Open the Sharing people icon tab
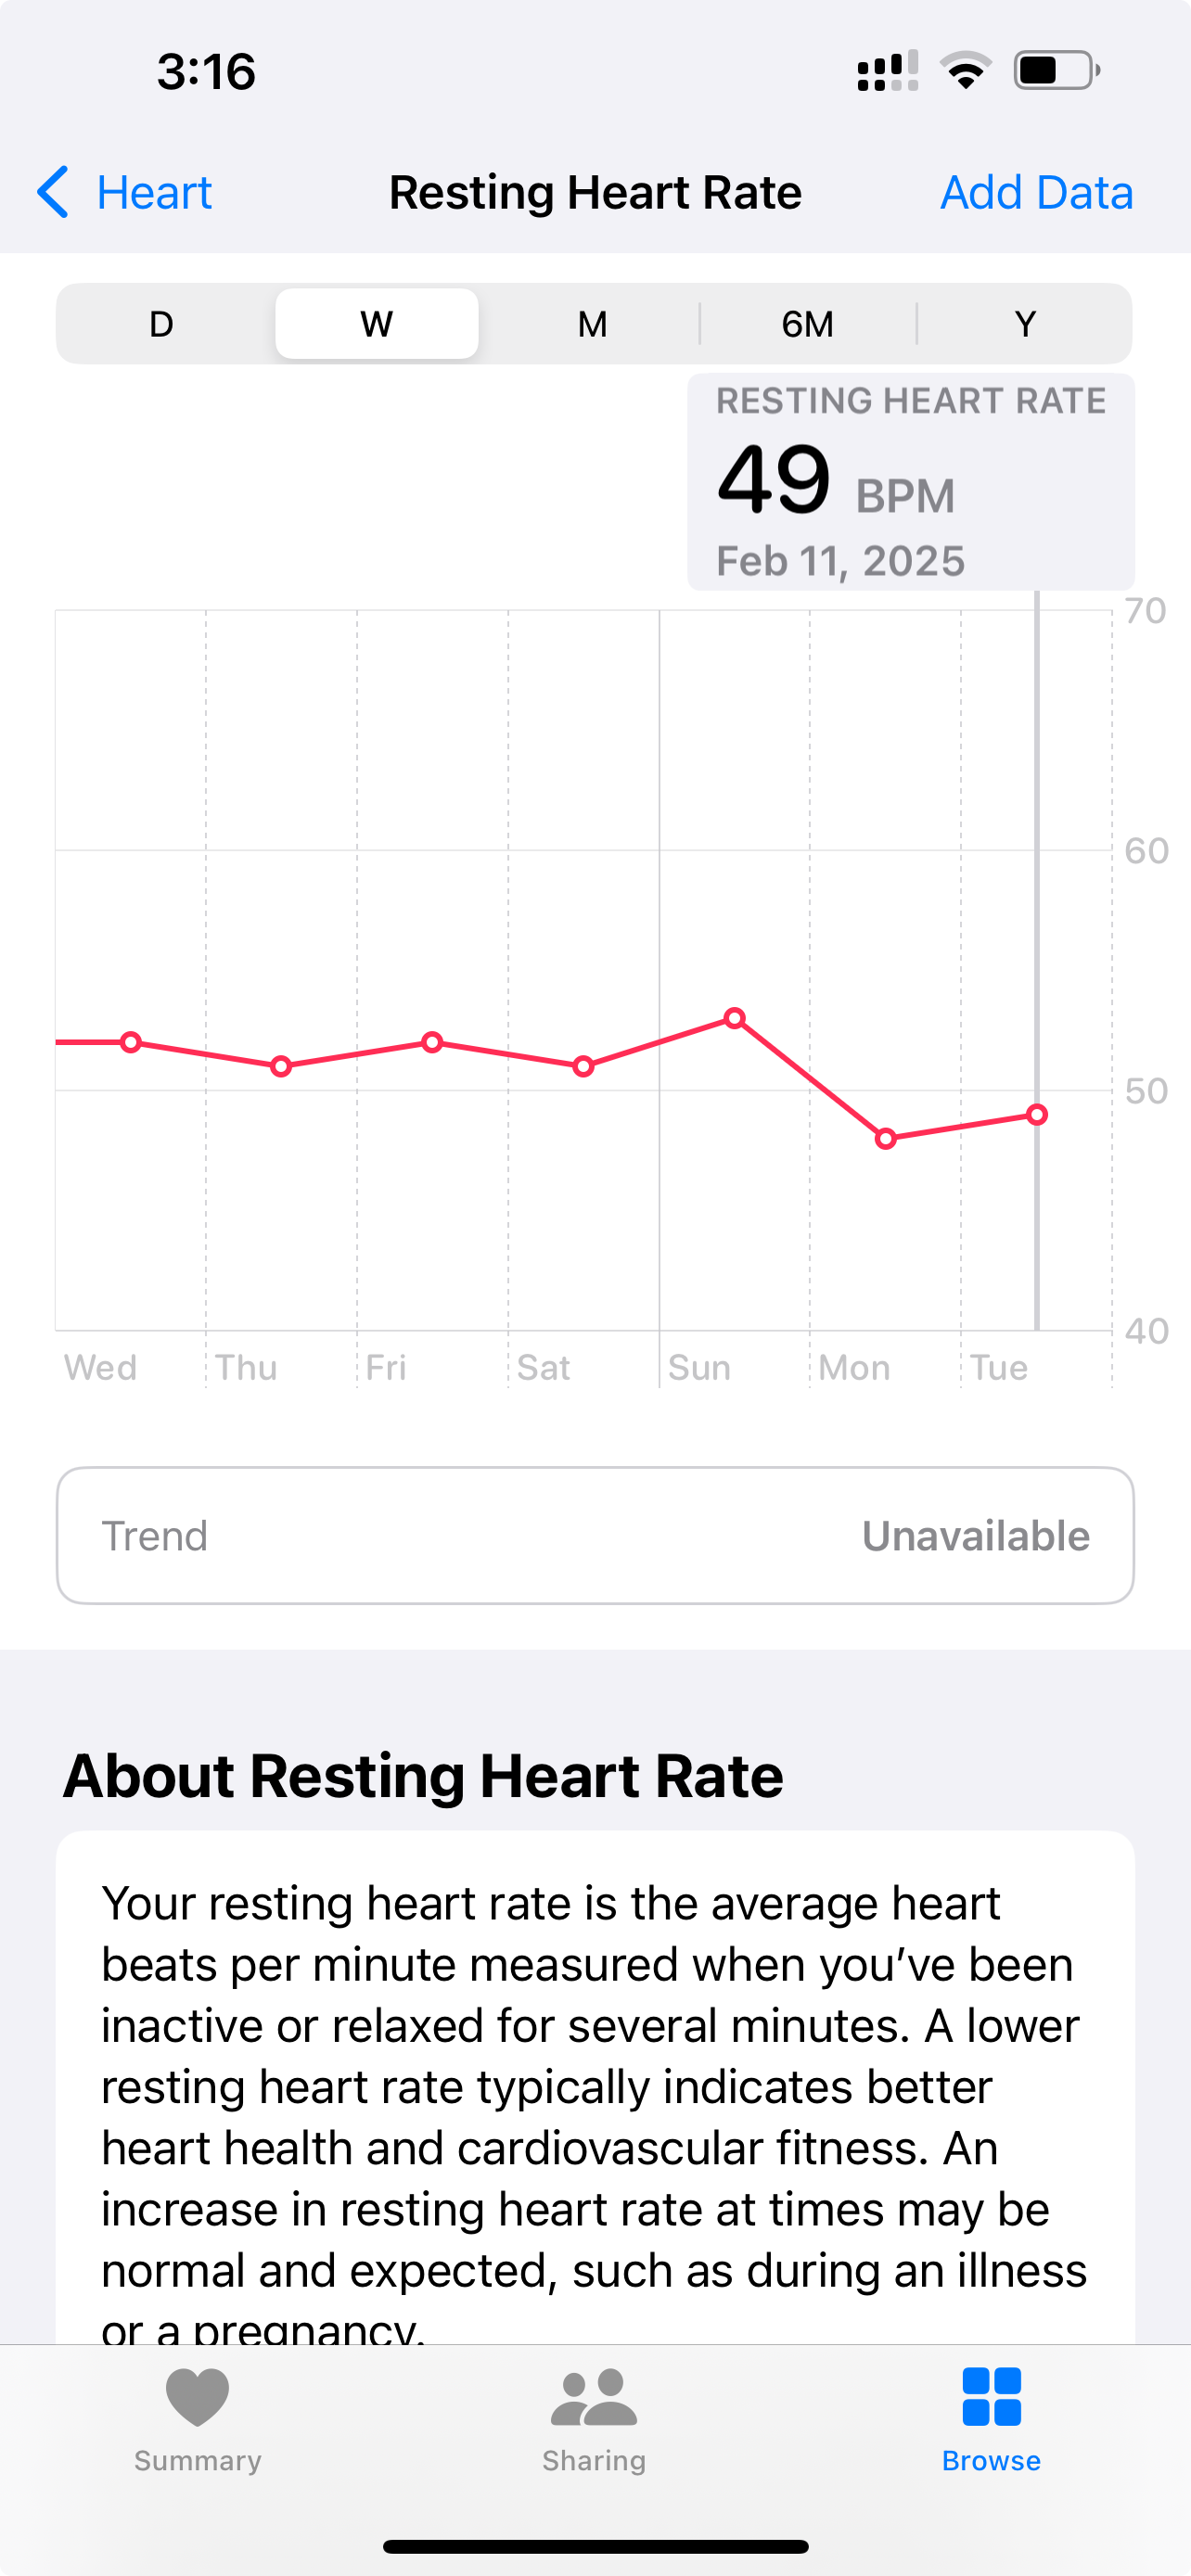 pyautogui.click(x=594, y=2397)
